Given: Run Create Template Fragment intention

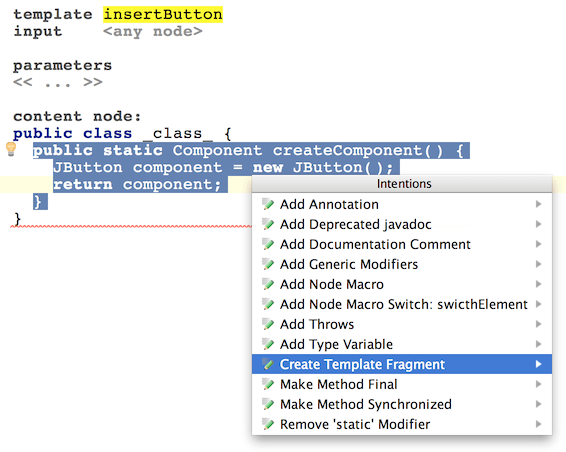Looking at the screenshot, I should pyautogui.click(x=402, y=364).
